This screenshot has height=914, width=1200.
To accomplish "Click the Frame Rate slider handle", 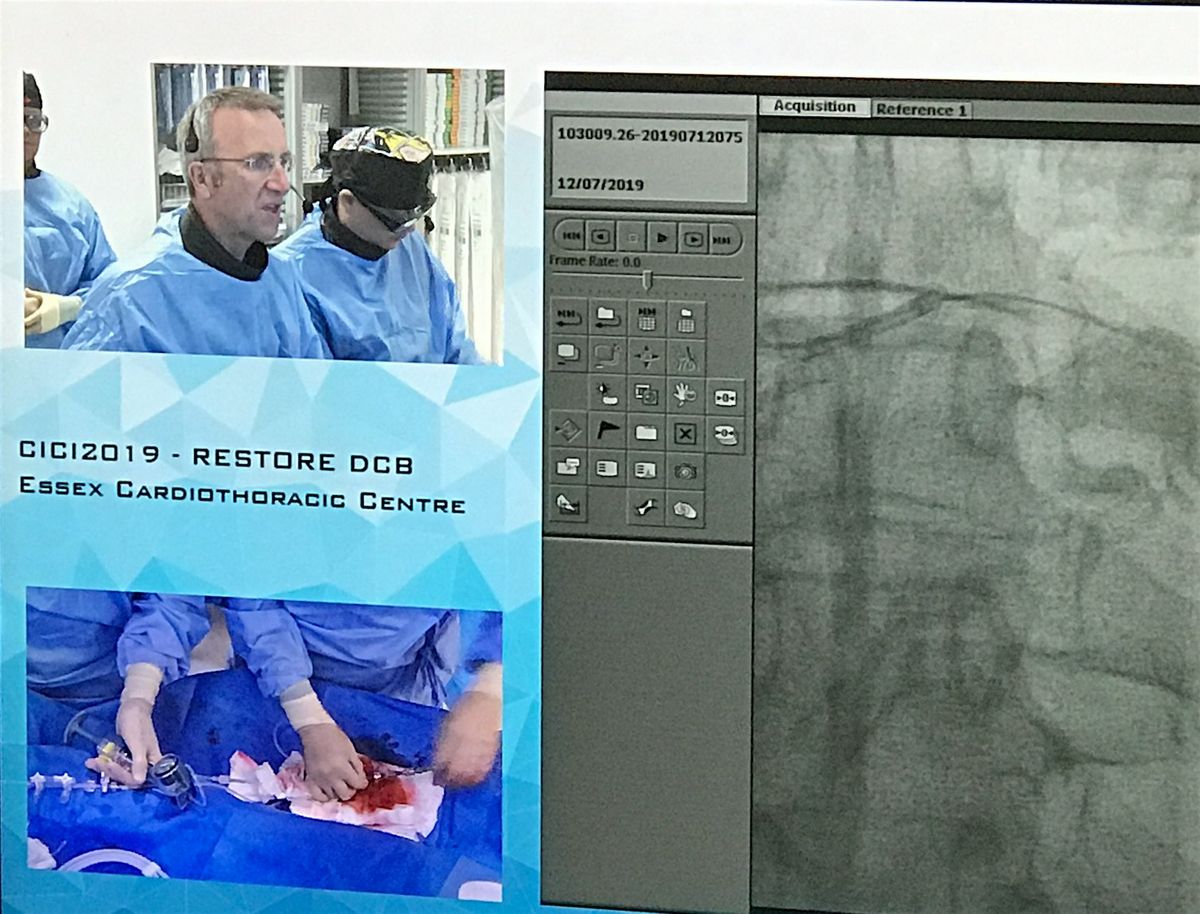I will (x=647, y=279).
